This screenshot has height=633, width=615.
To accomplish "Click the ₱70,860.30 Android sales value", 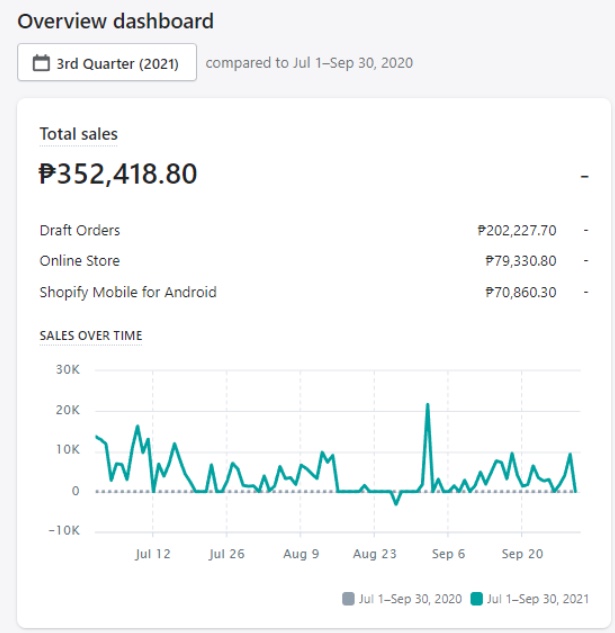I will click(x=521, y=292).
